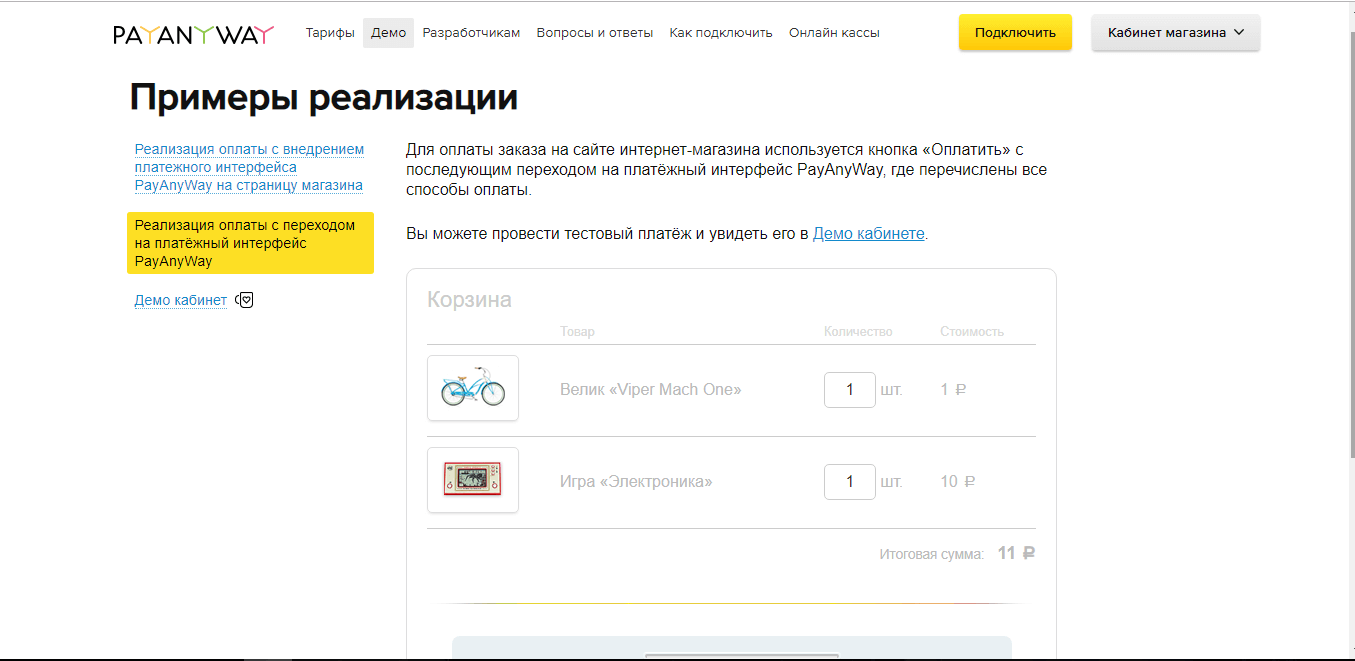Click the Игра «Электроника» product name

point(636,482)
